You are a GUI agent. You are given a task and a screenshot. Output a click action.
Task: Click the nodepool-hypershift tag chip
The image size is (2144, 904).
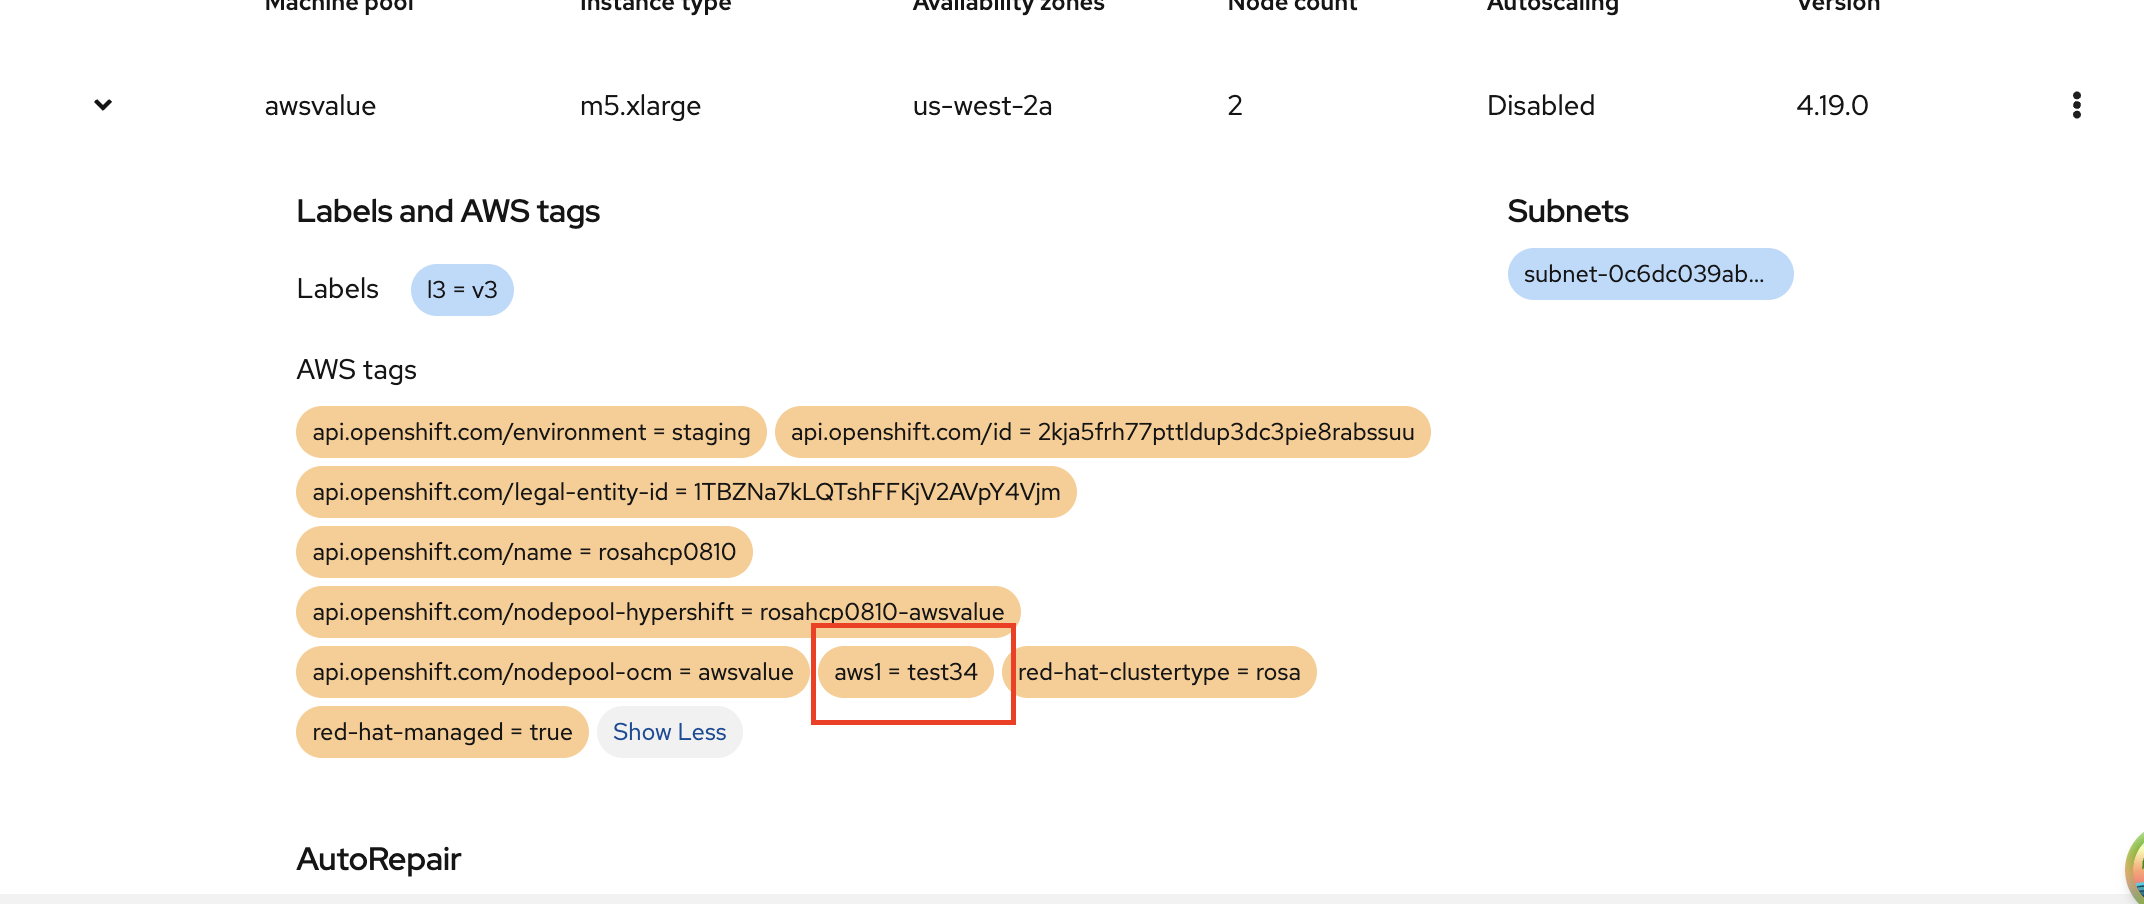pyautogui.click(x=658, y=612)
